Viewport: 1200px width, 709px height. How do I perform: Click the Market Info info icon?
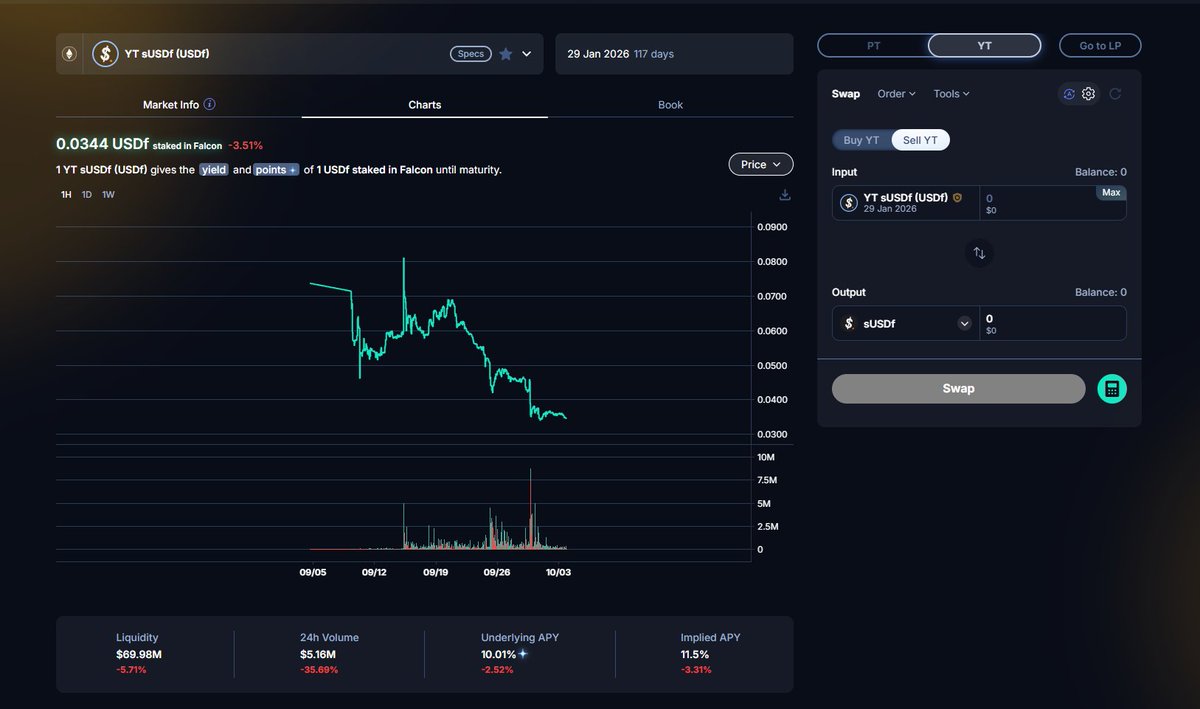pos(210,104)
